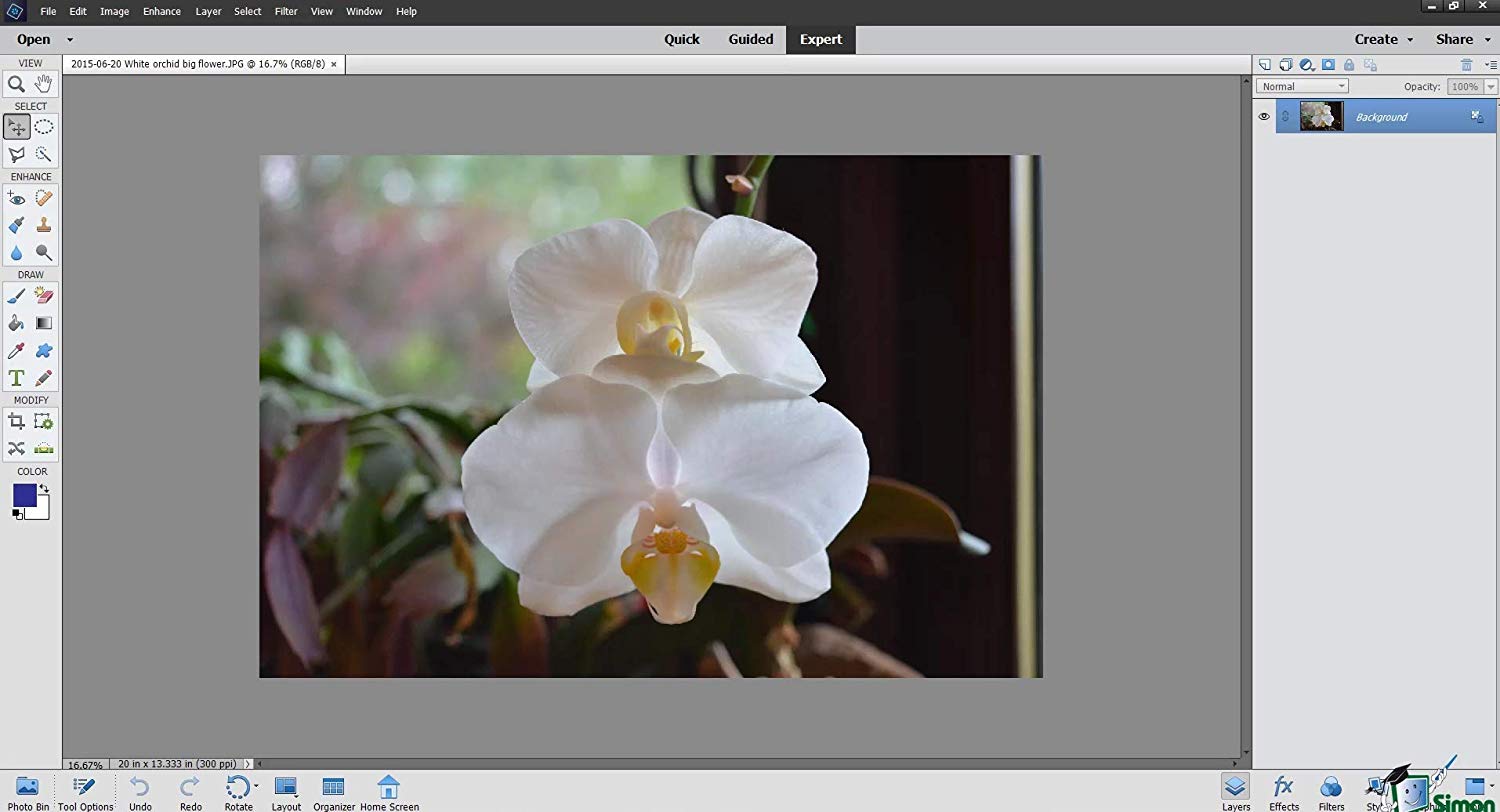Screen dimensions: 1500x812
Task: Select the Elliptical Marquee tool
Action: point(44,127)
